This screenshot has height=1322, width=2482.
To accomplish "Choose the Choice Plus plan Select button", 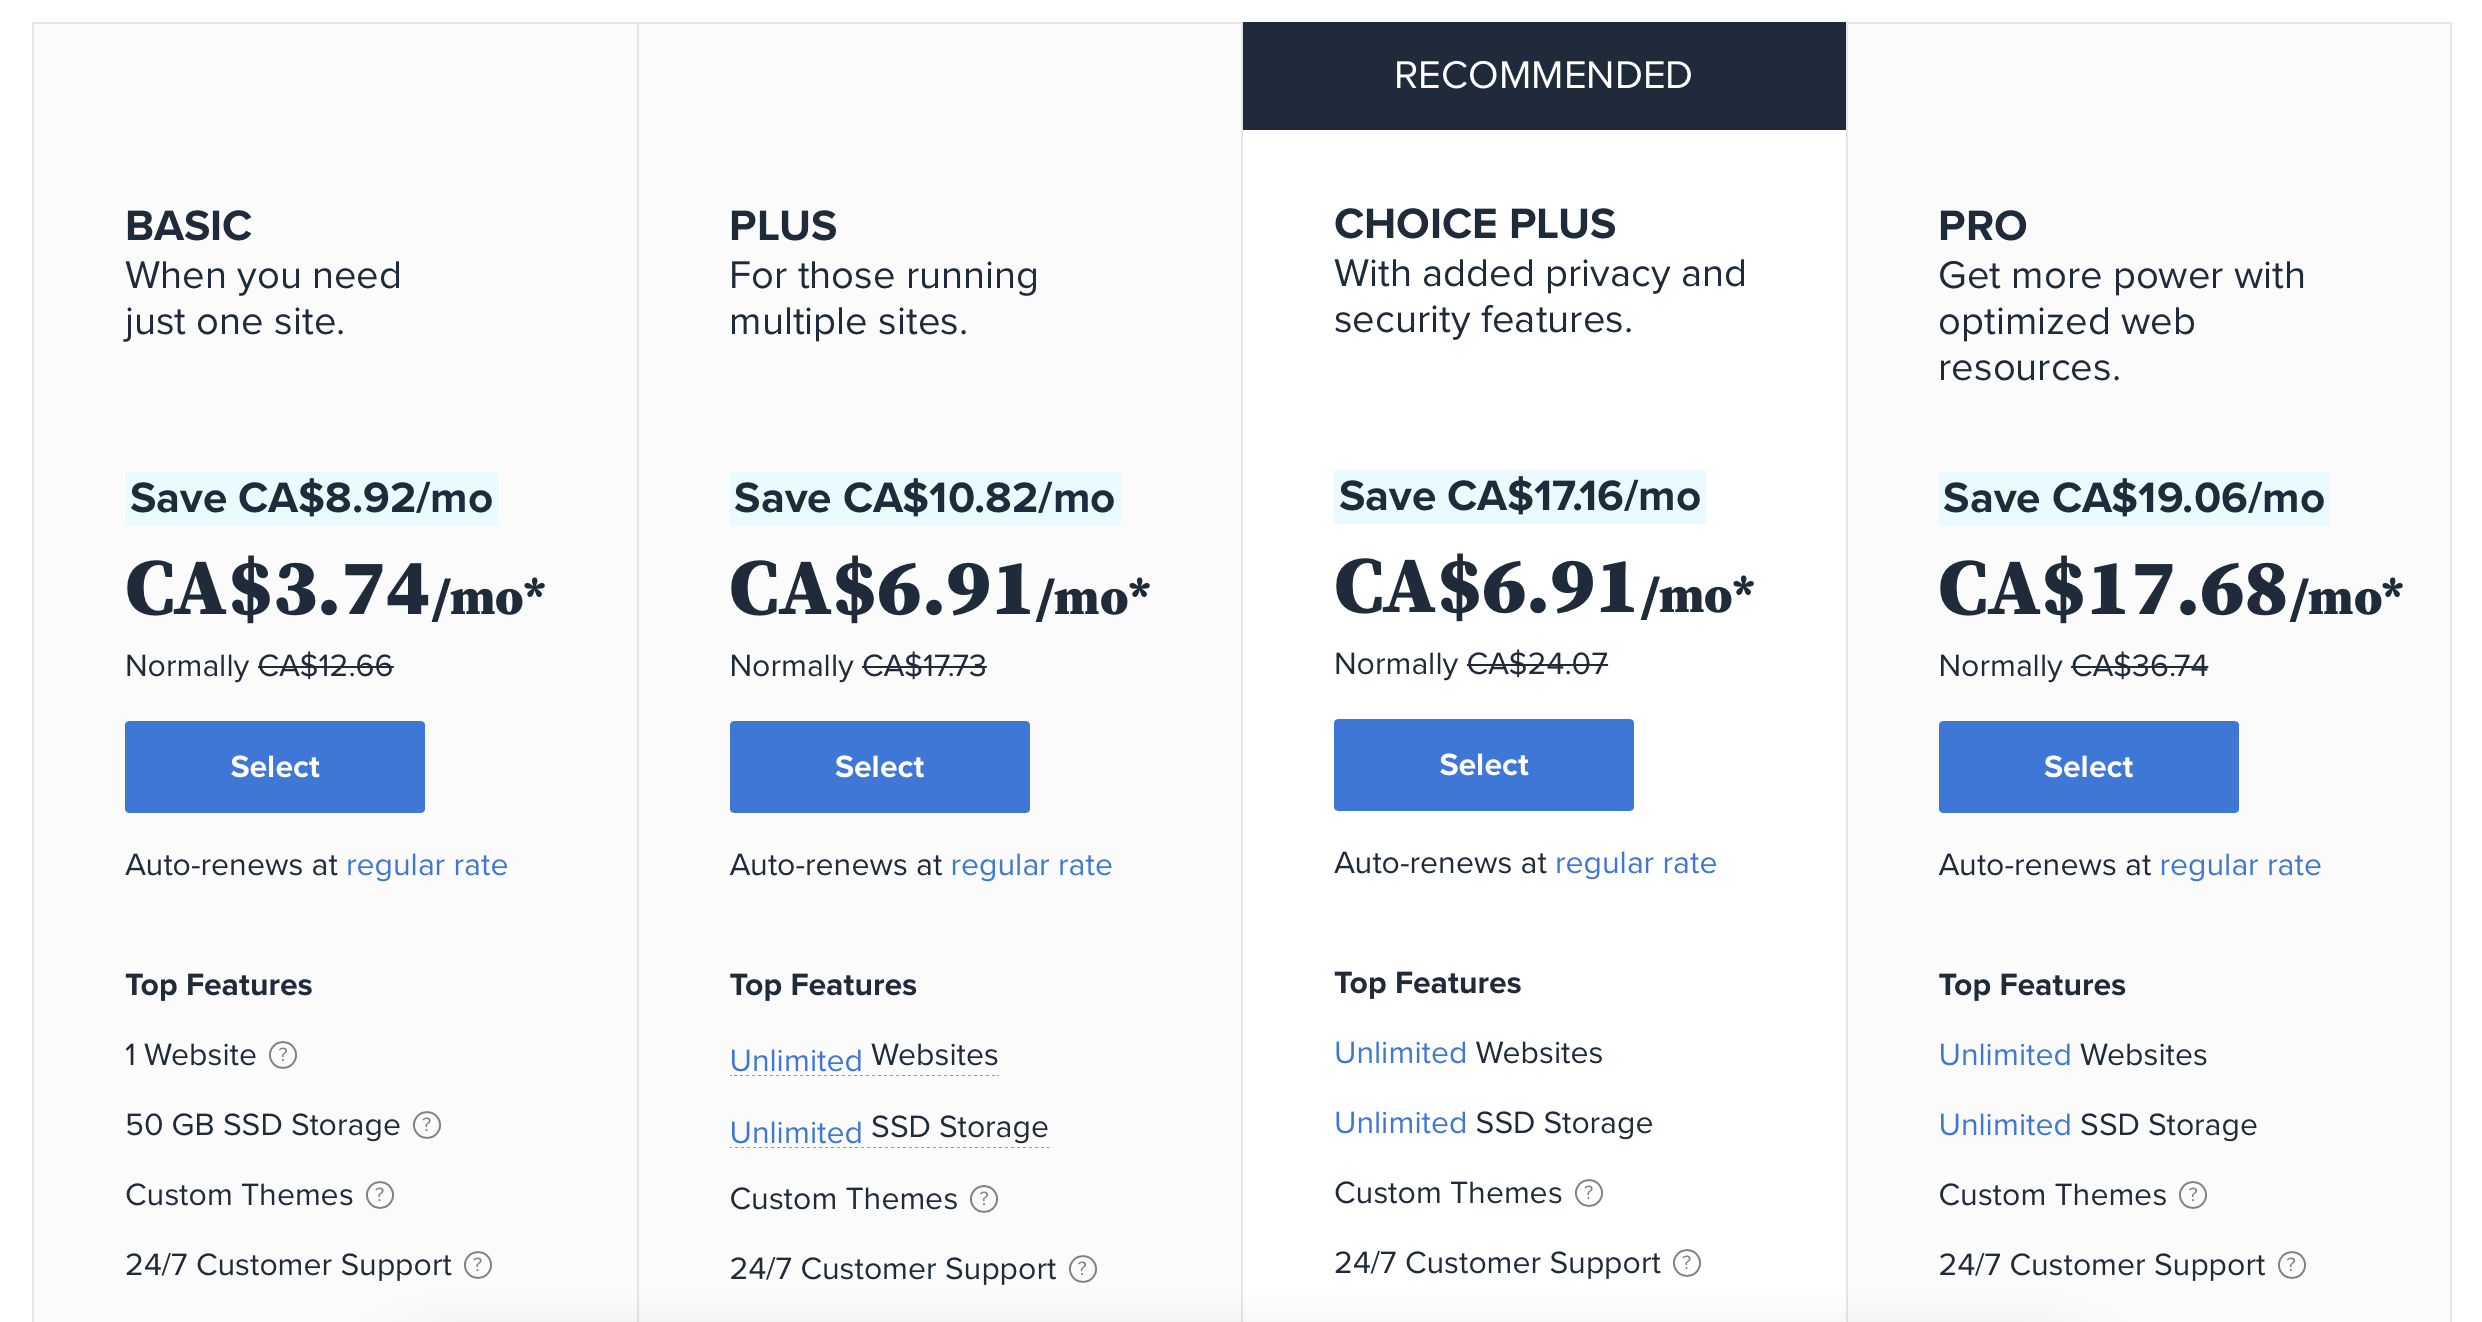I will click(x=1484, y=765).
